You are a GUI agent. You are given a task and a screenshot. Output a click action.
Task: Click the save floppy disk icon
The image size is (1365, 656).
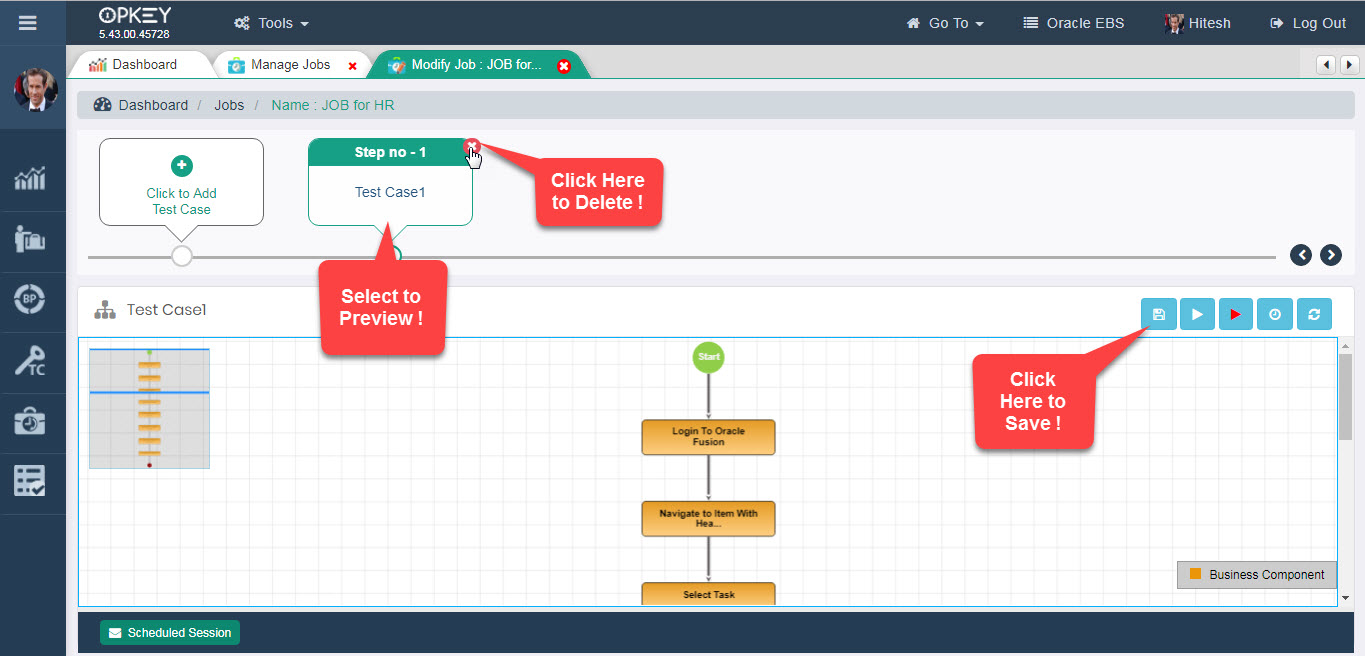point(1158,314)
